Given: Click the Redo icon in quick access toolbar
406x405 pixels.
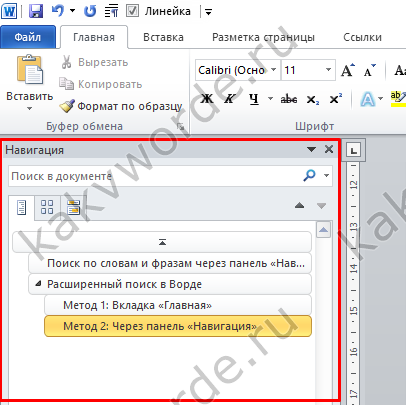Looking at the screenshot, I should pyautogui.click(x=90, y=11).
